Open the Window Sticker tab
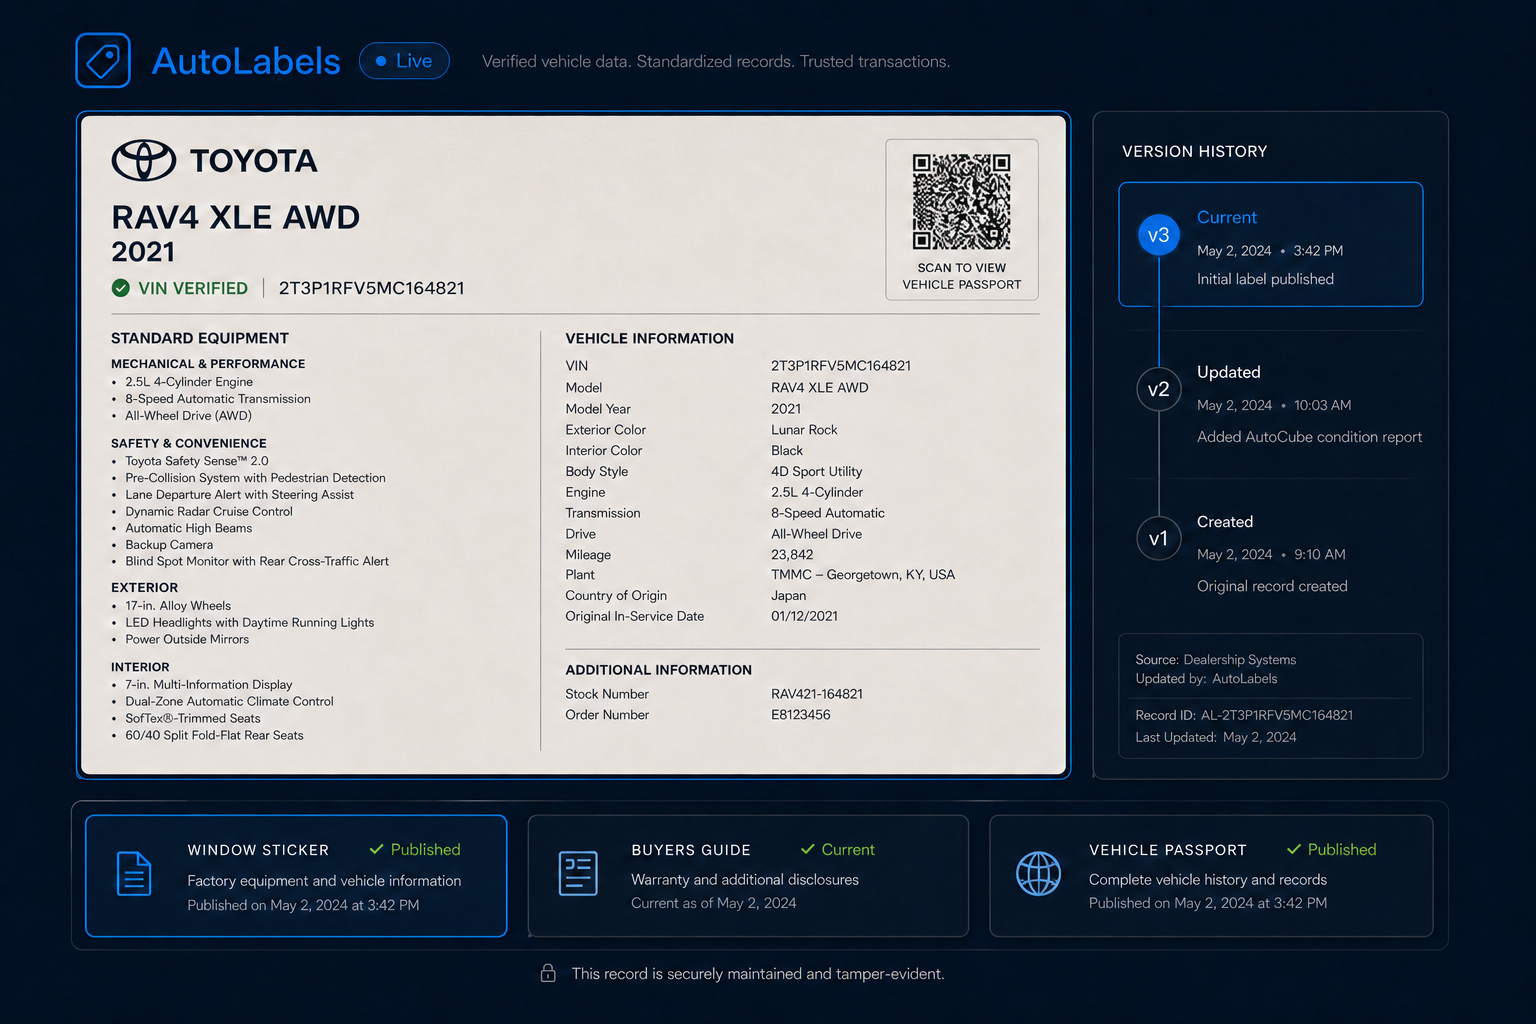This screenshot has height=1024, width=1536. click(296, 876)
